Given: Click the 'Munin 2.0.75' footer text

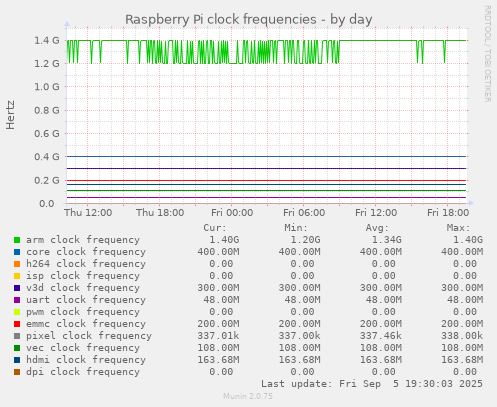Looking at the screenshot, I should [248, 396].
